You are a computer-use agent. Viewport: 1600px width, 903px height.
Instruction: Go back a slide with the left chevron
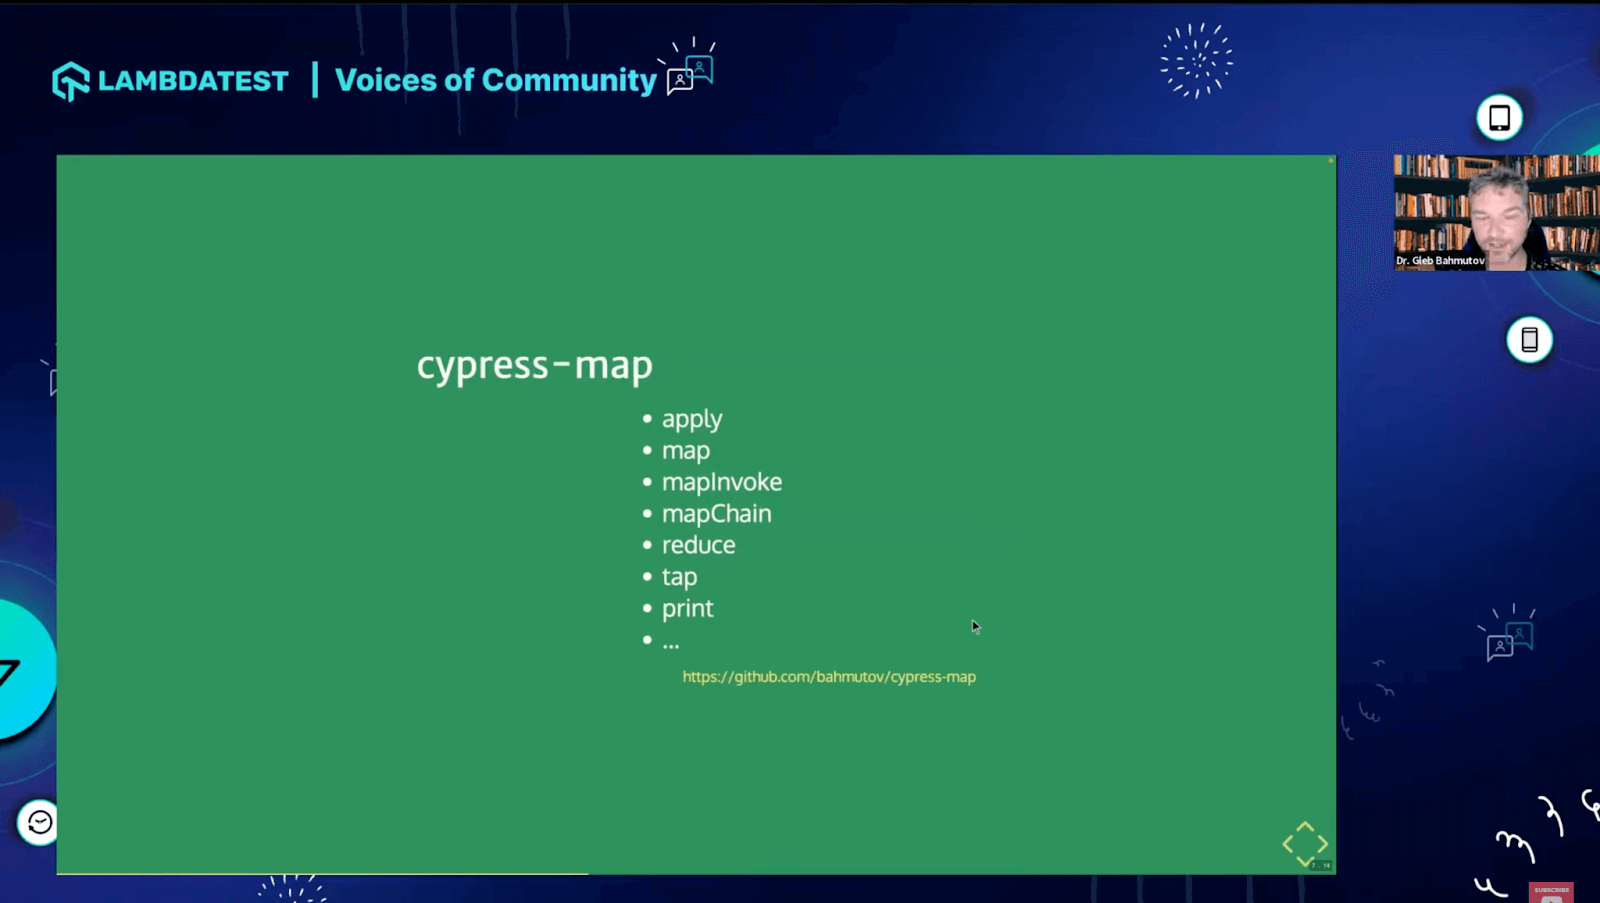[x=1288, y=843]
